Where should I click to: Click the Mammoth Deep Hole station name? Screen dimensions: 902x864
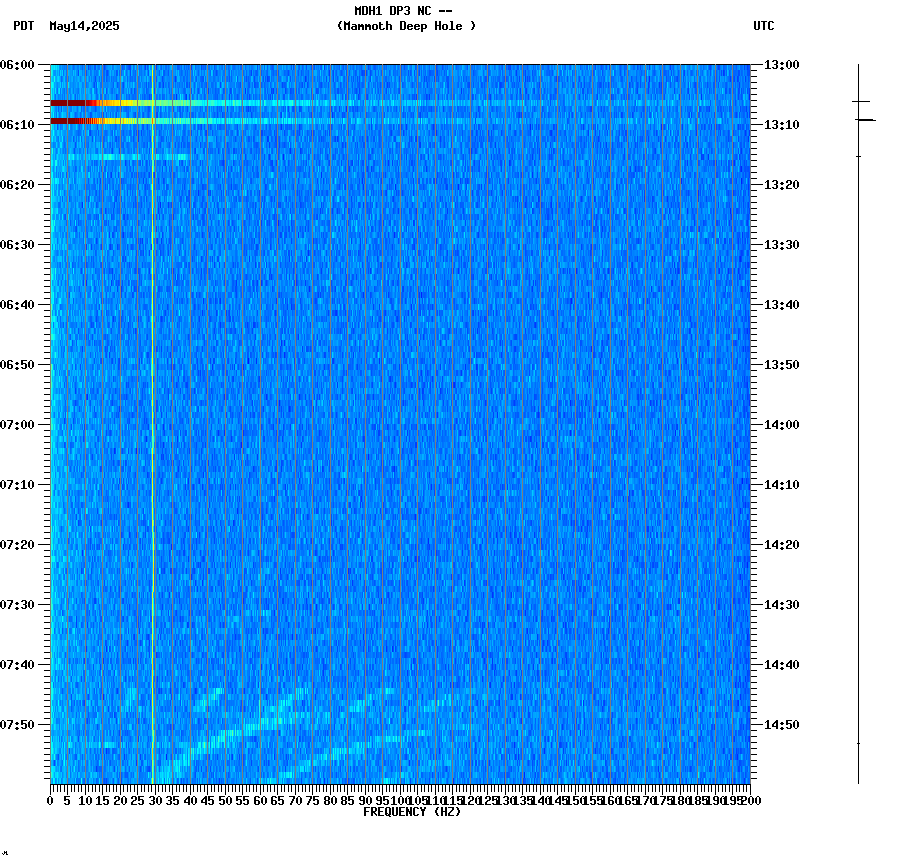[x=406, y=27]
